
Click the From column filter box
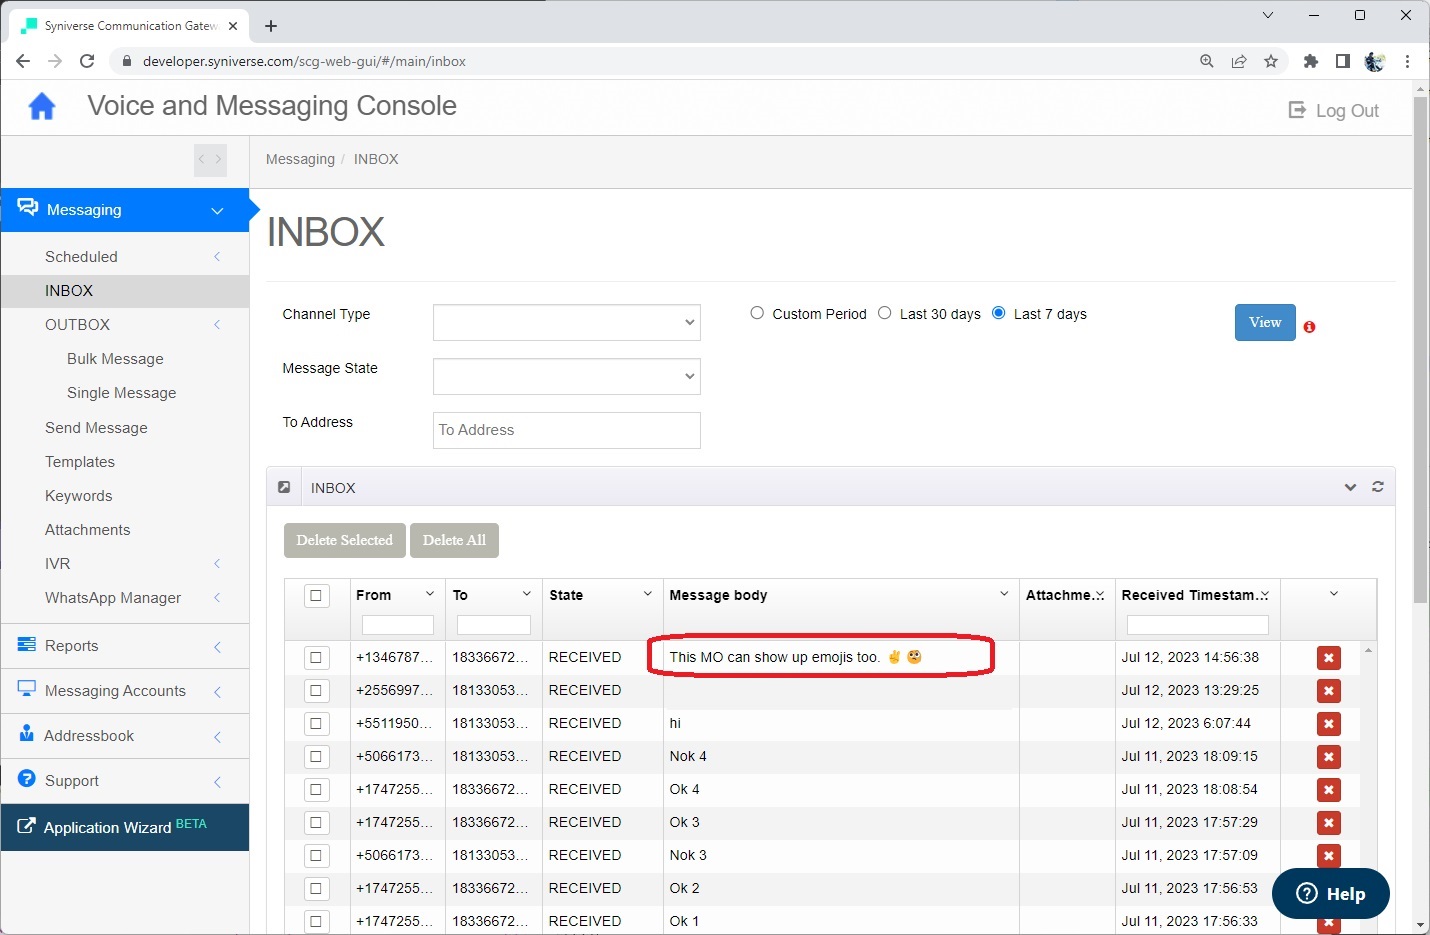coord(397,625)
